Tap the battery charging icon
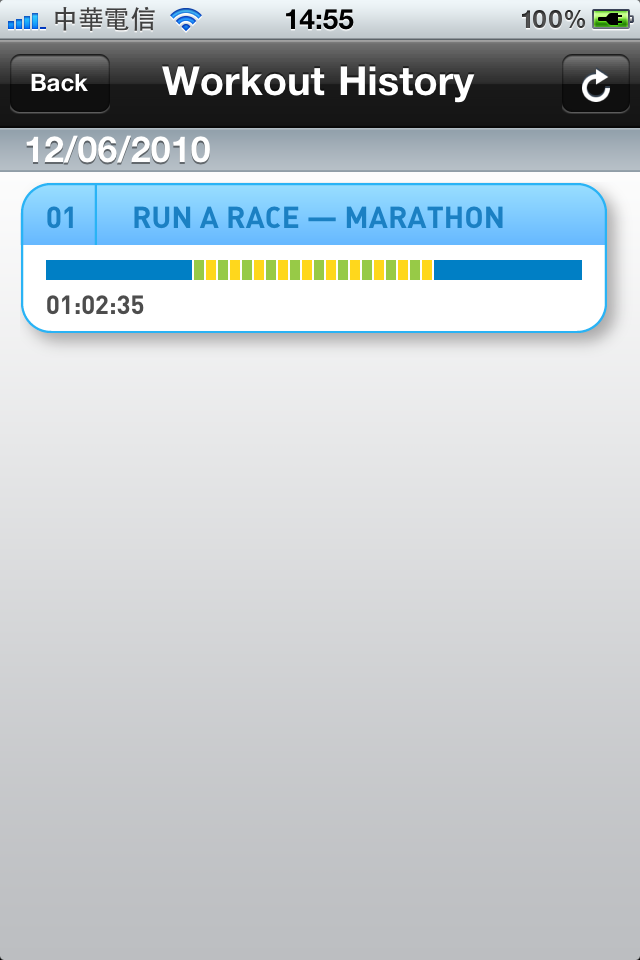This screenshot has width=640, height=960. click(612, 20)
